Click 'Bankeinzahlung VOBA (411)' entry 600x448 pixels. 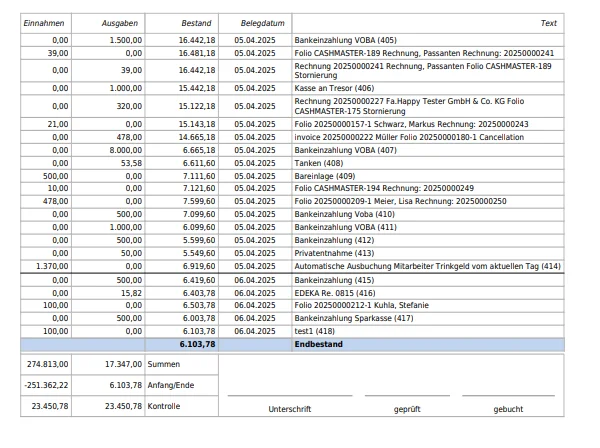(x=346, y=228)
